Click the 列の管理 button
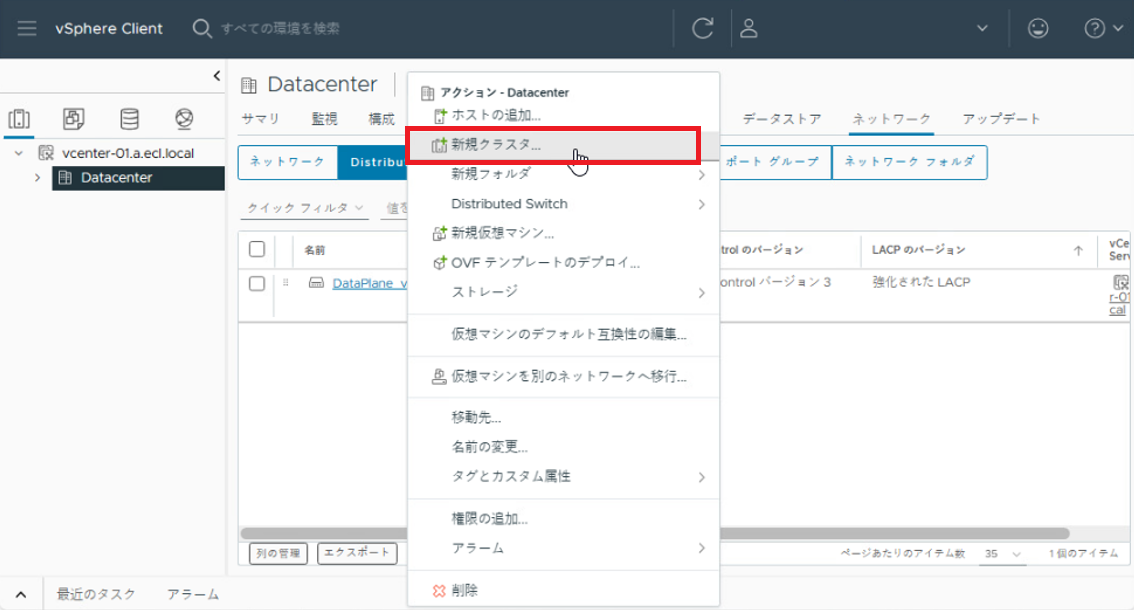1134x610 pixels. [x=277, y=553]
